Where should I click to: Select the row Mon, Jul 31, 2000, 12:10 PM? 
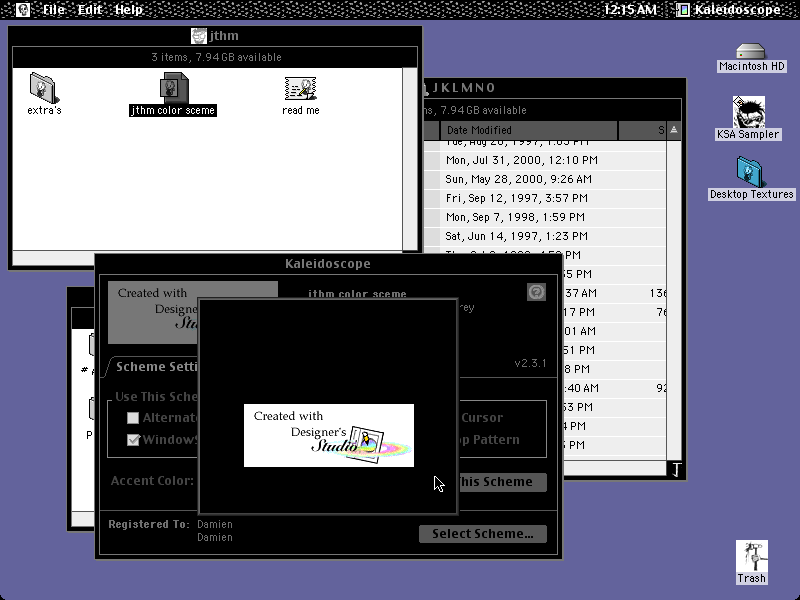(544, 160)
